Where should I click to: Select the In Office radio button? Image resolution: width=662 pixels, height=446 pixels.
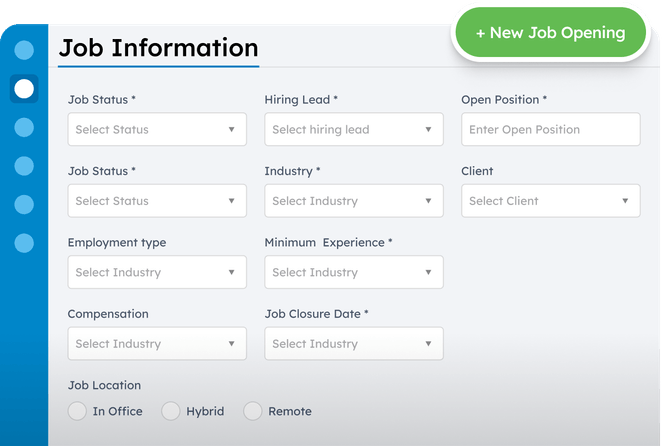coord(77,411)
